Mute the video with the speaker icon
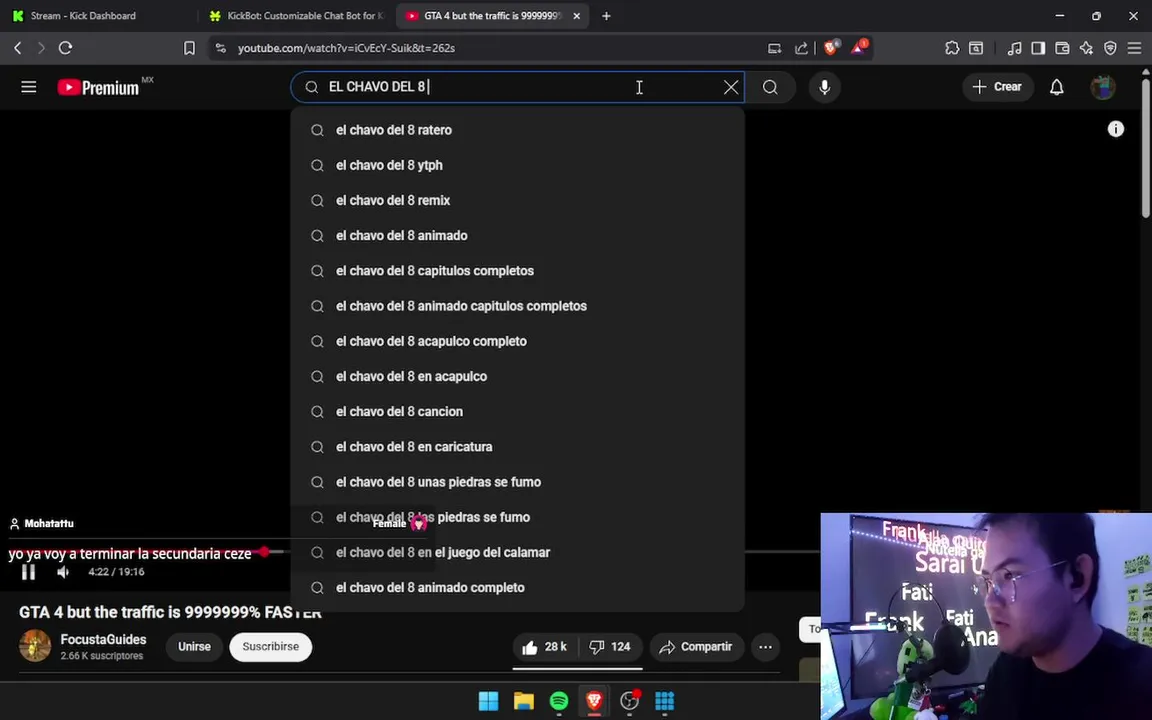The image size is (1152, 720). coord(63,572)
